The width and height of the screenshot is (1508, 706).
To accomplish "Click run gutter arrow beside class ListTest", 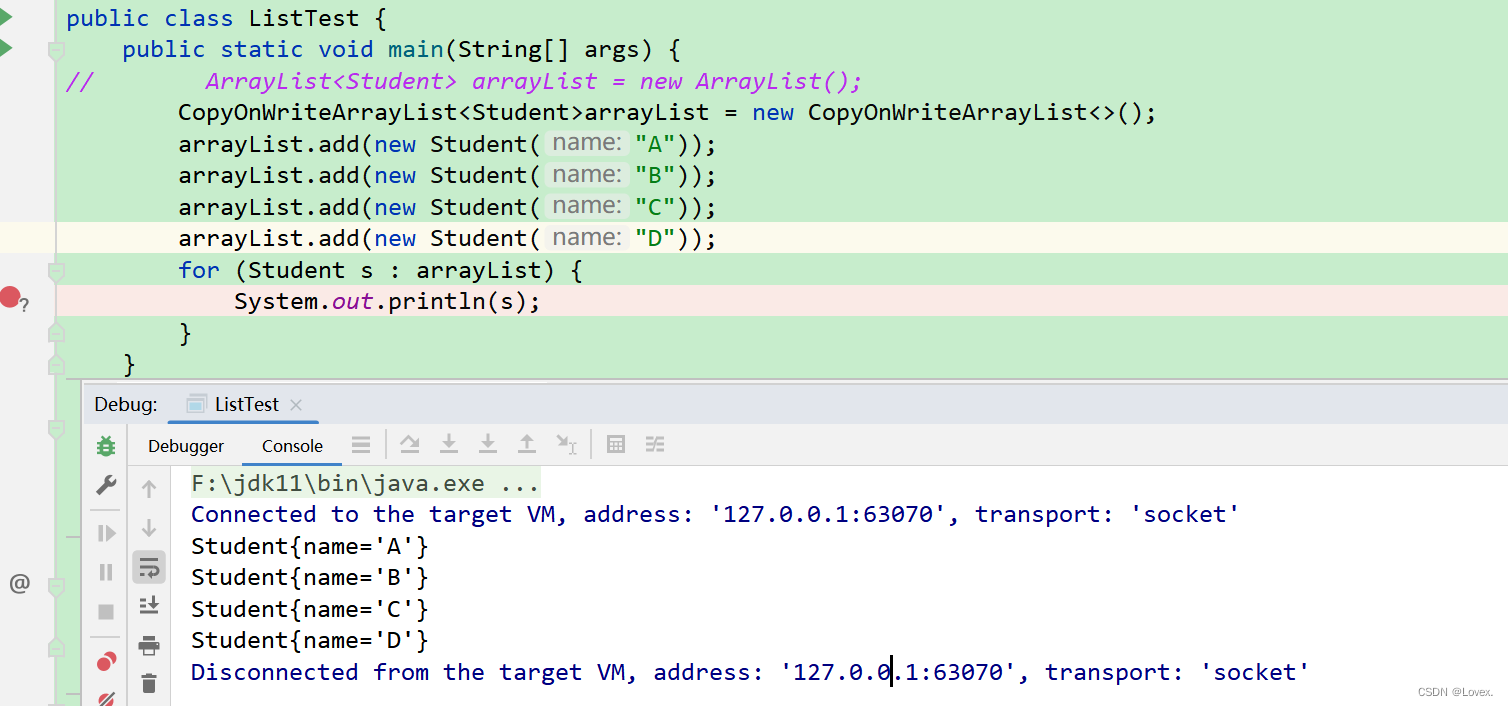I will point(5,16).
